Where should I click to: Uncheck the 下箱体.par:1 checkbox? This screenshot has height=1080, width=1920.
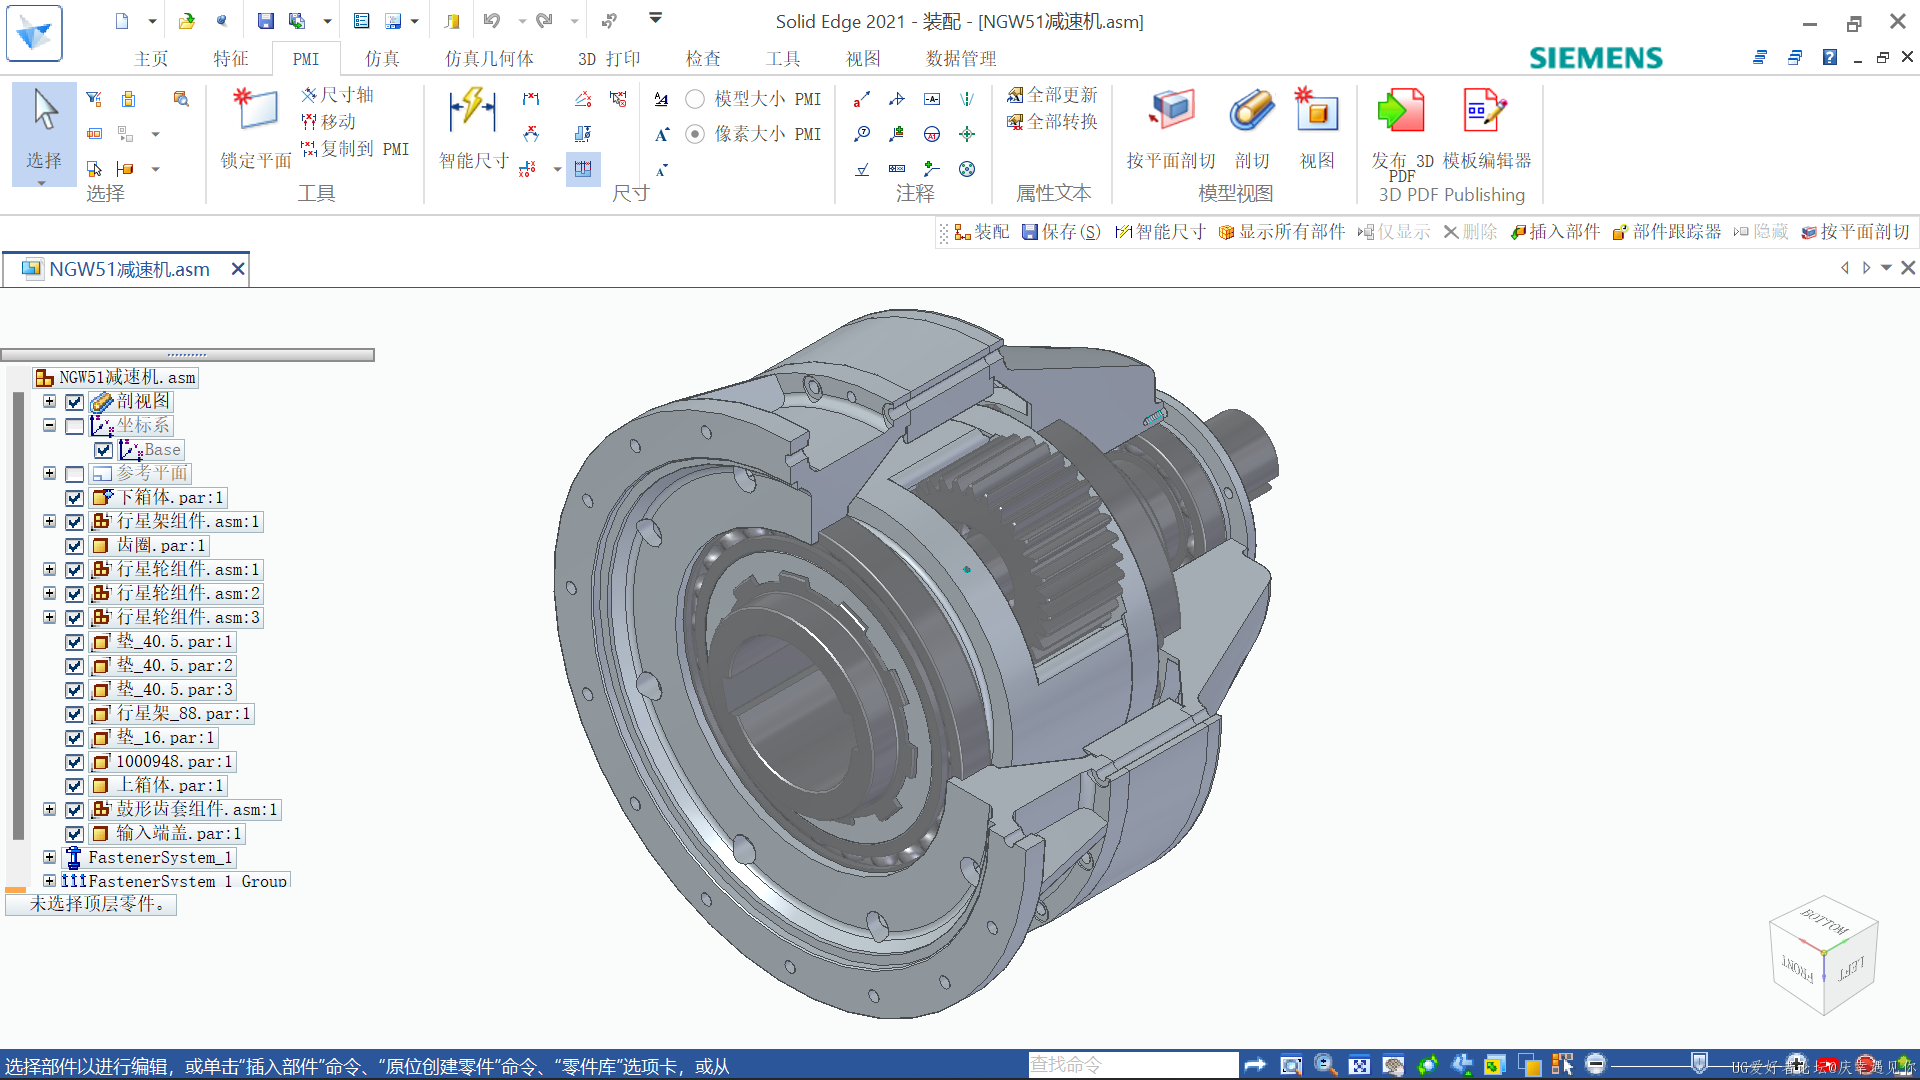point(74,498)
